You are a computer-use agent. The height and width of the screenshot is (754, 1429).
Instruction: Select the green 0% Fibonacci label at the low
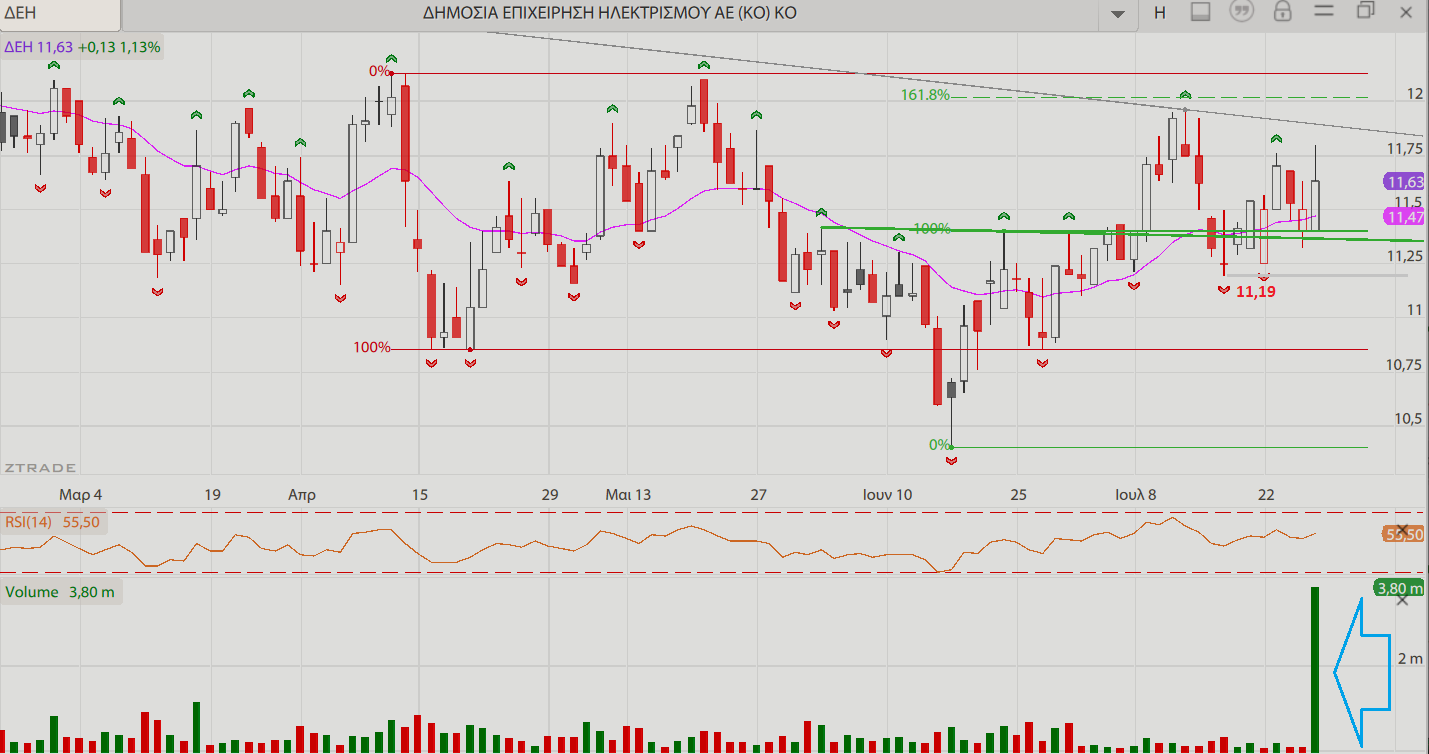[x=939, y=444]
